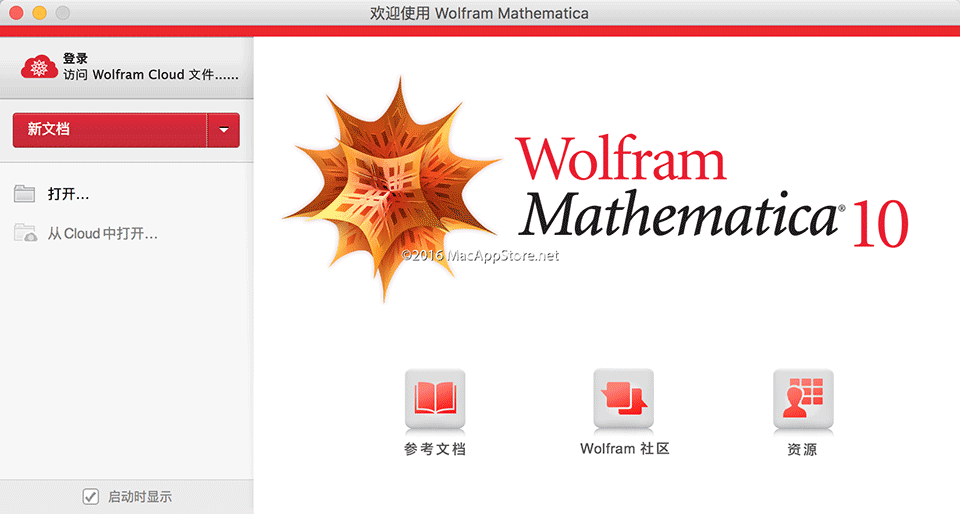960x514 pixels.
Task: Open the 资源 resources icon
Action: point(802,399)
